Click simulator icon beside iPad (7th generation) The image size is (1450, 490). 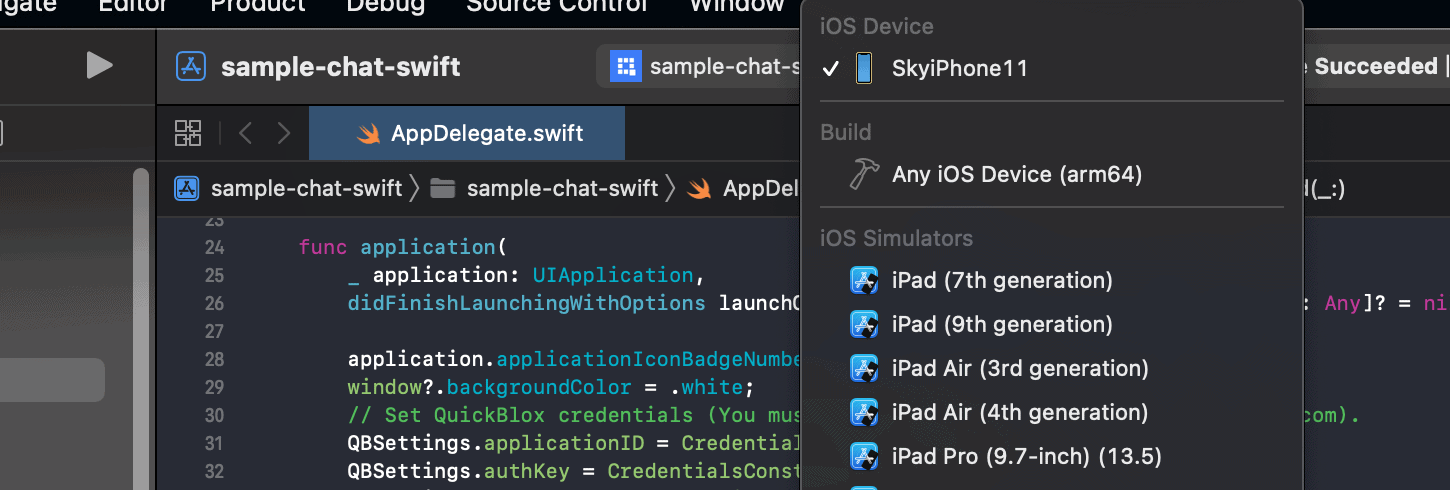point(863,281)
